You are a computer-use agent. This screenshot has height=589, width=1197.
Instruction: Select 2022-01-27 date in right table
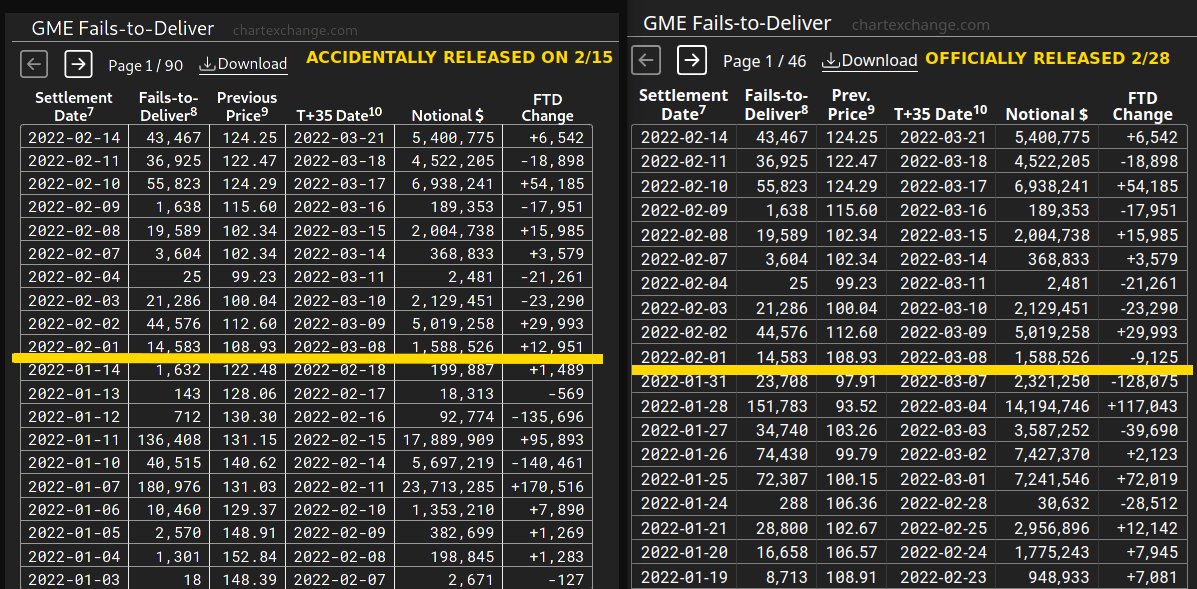tap(685, 431)
